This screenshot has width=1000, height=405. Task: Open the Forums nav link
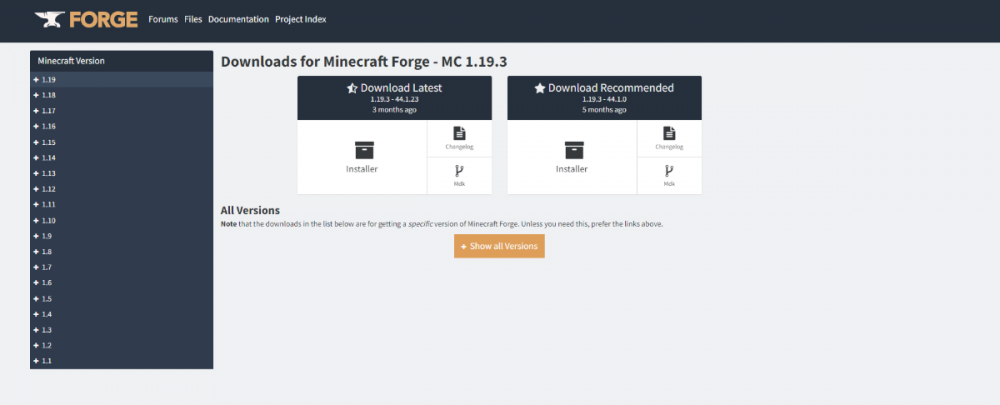click(x=163, y=19)
